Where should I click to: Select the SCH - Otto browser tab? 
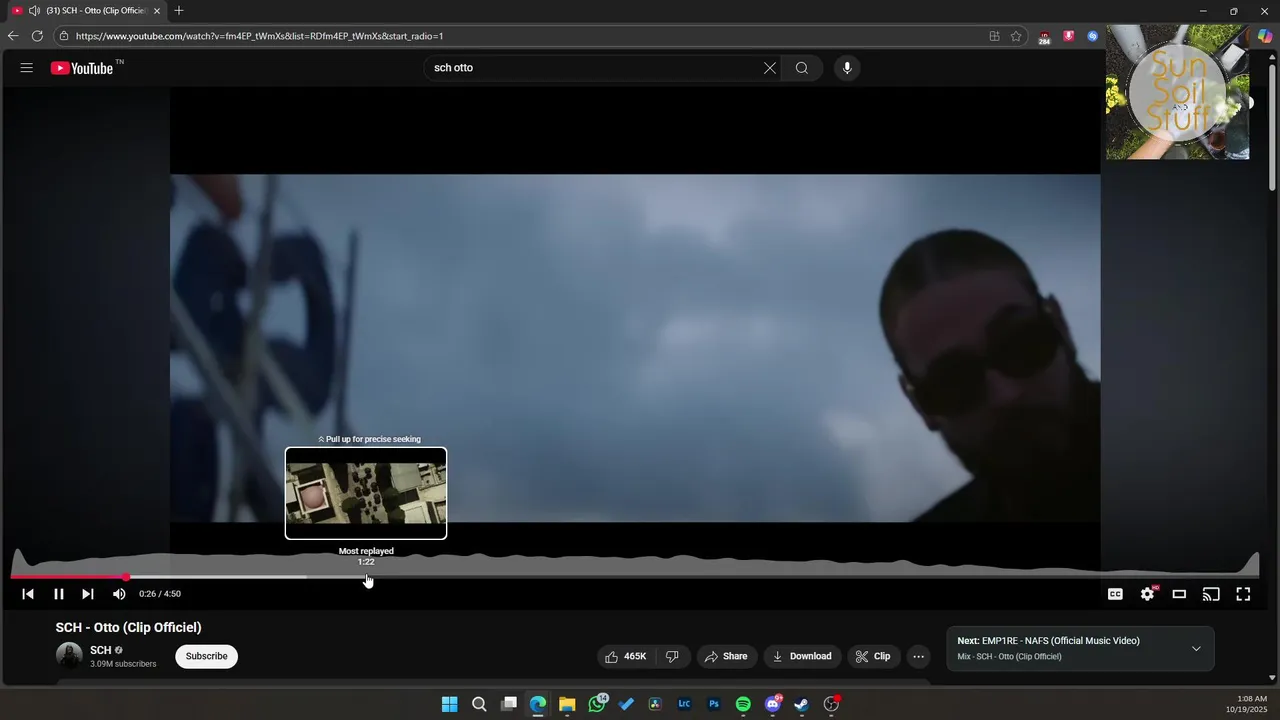tap(85, 11)
